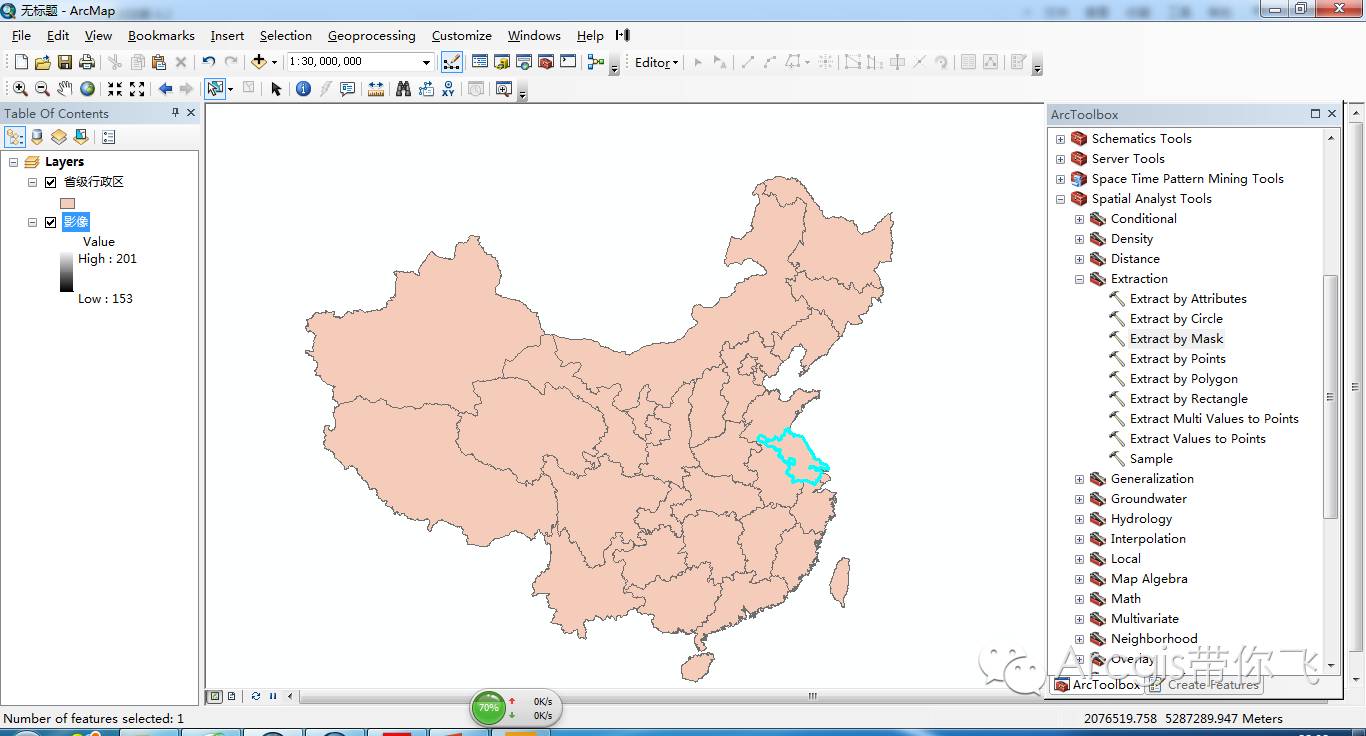The width and height of the screenshot is (1366, 736).
Task: Expand the Interpolation toolset
Action: pos(1079,539)
